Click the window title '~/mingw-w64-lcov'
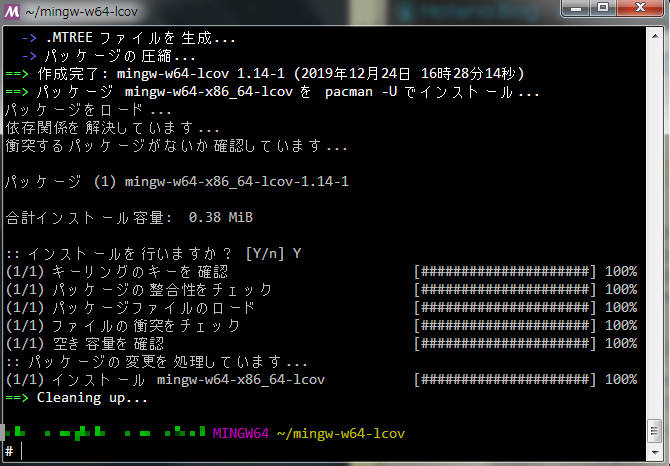 tap(82, 12)
